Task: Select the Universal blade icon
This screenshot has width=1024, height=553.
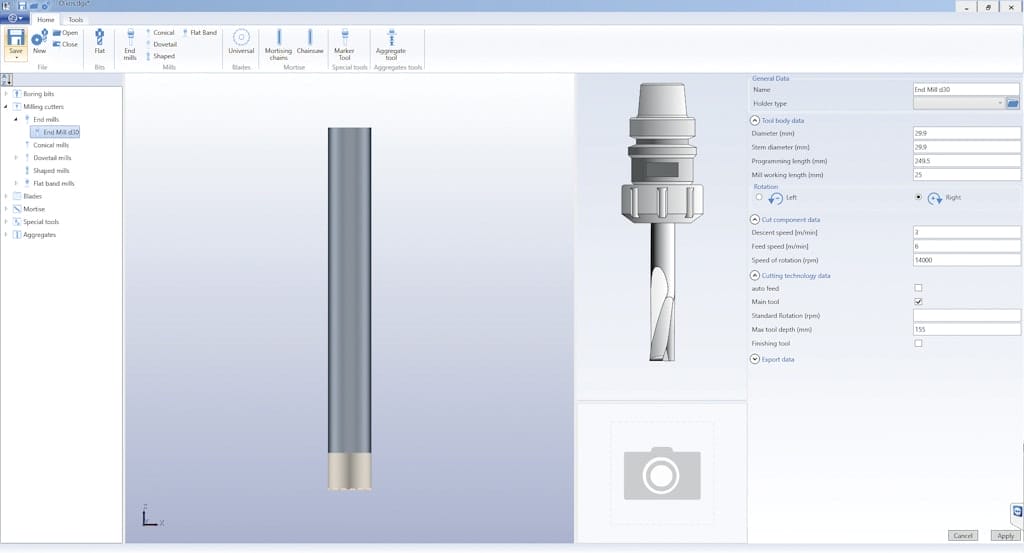Action: coord(241,41)
